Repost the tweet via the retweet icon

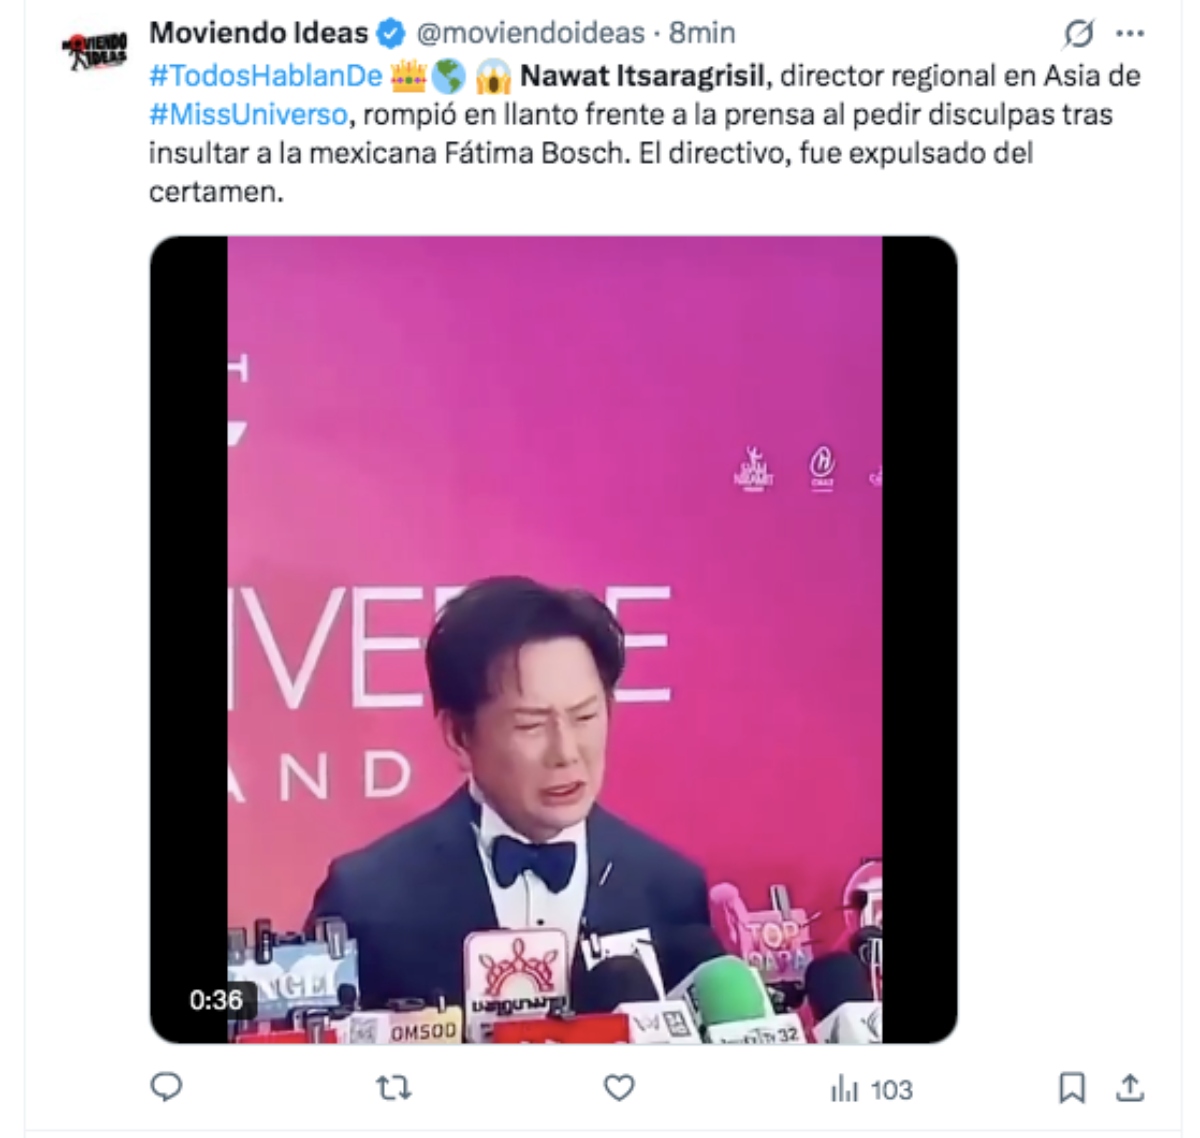point(393,1088)
